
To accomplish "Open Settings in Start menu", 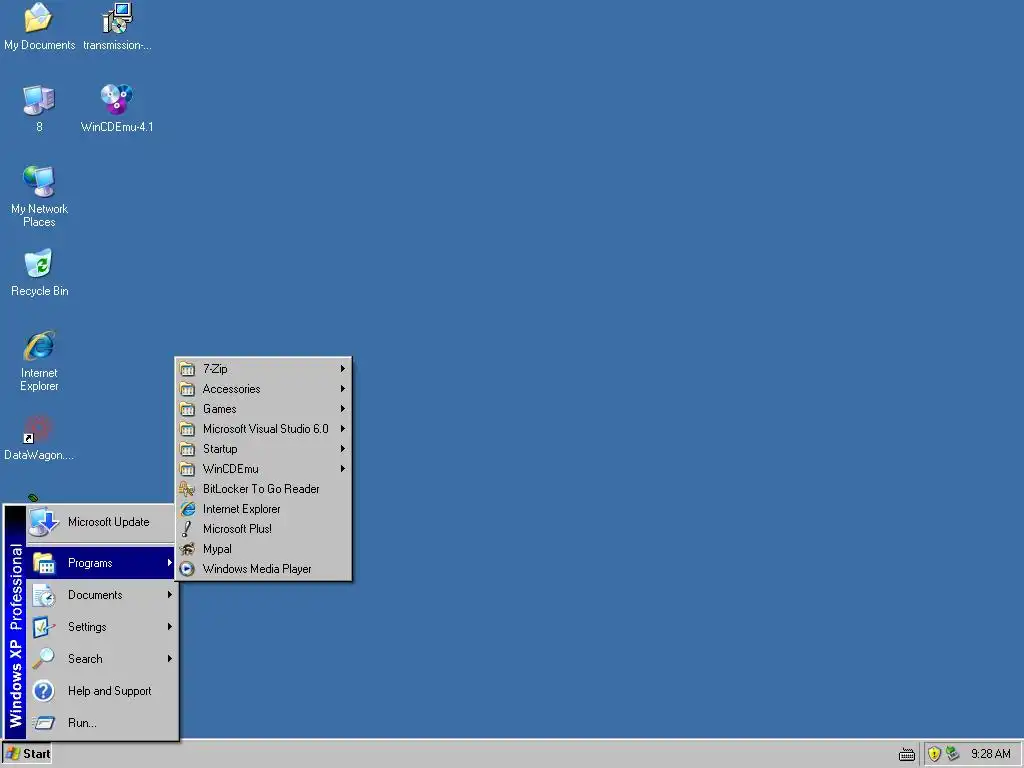I will 101,626.
